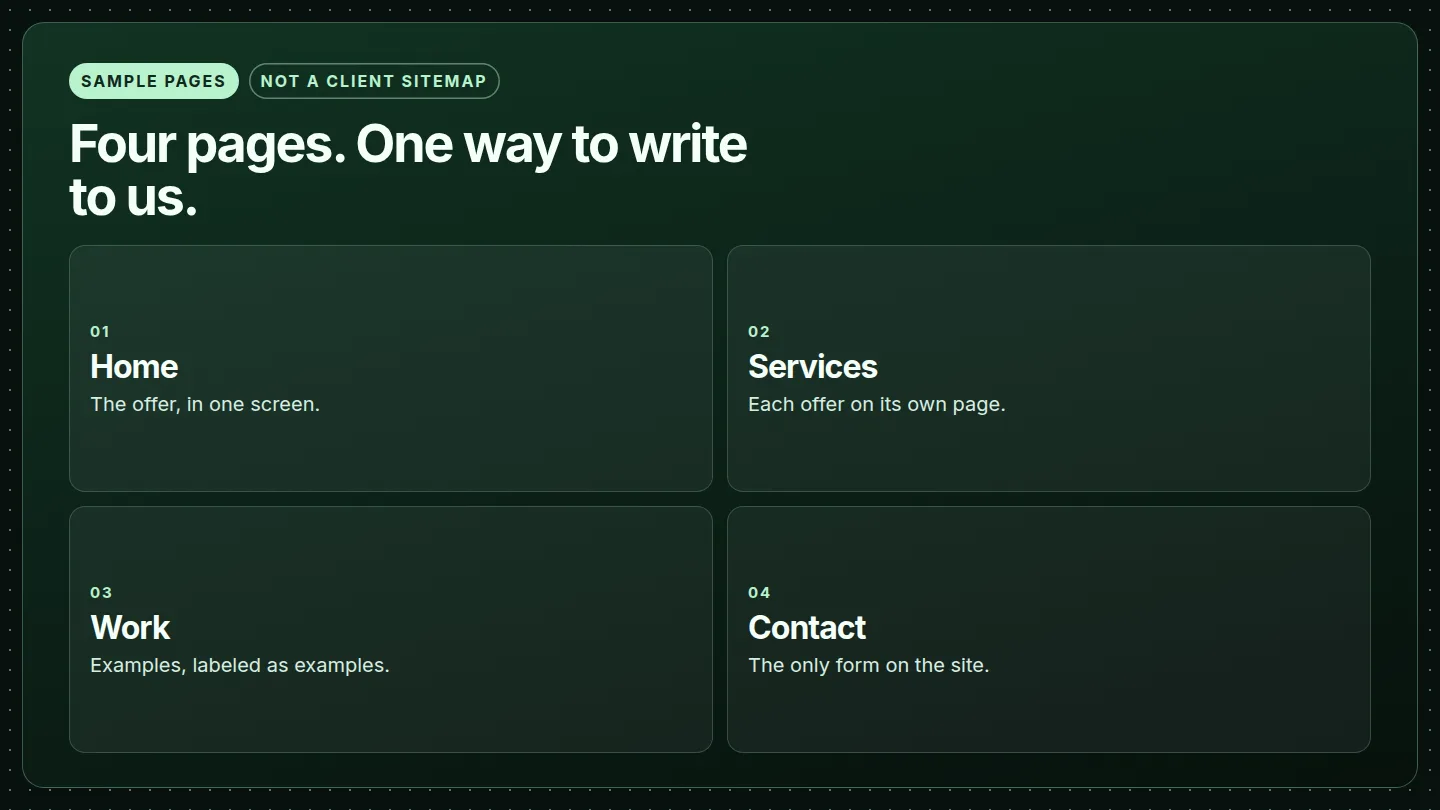Screen dimensions: 1440x810
Task: Click the 'Contact' card title
Action: 807,628
